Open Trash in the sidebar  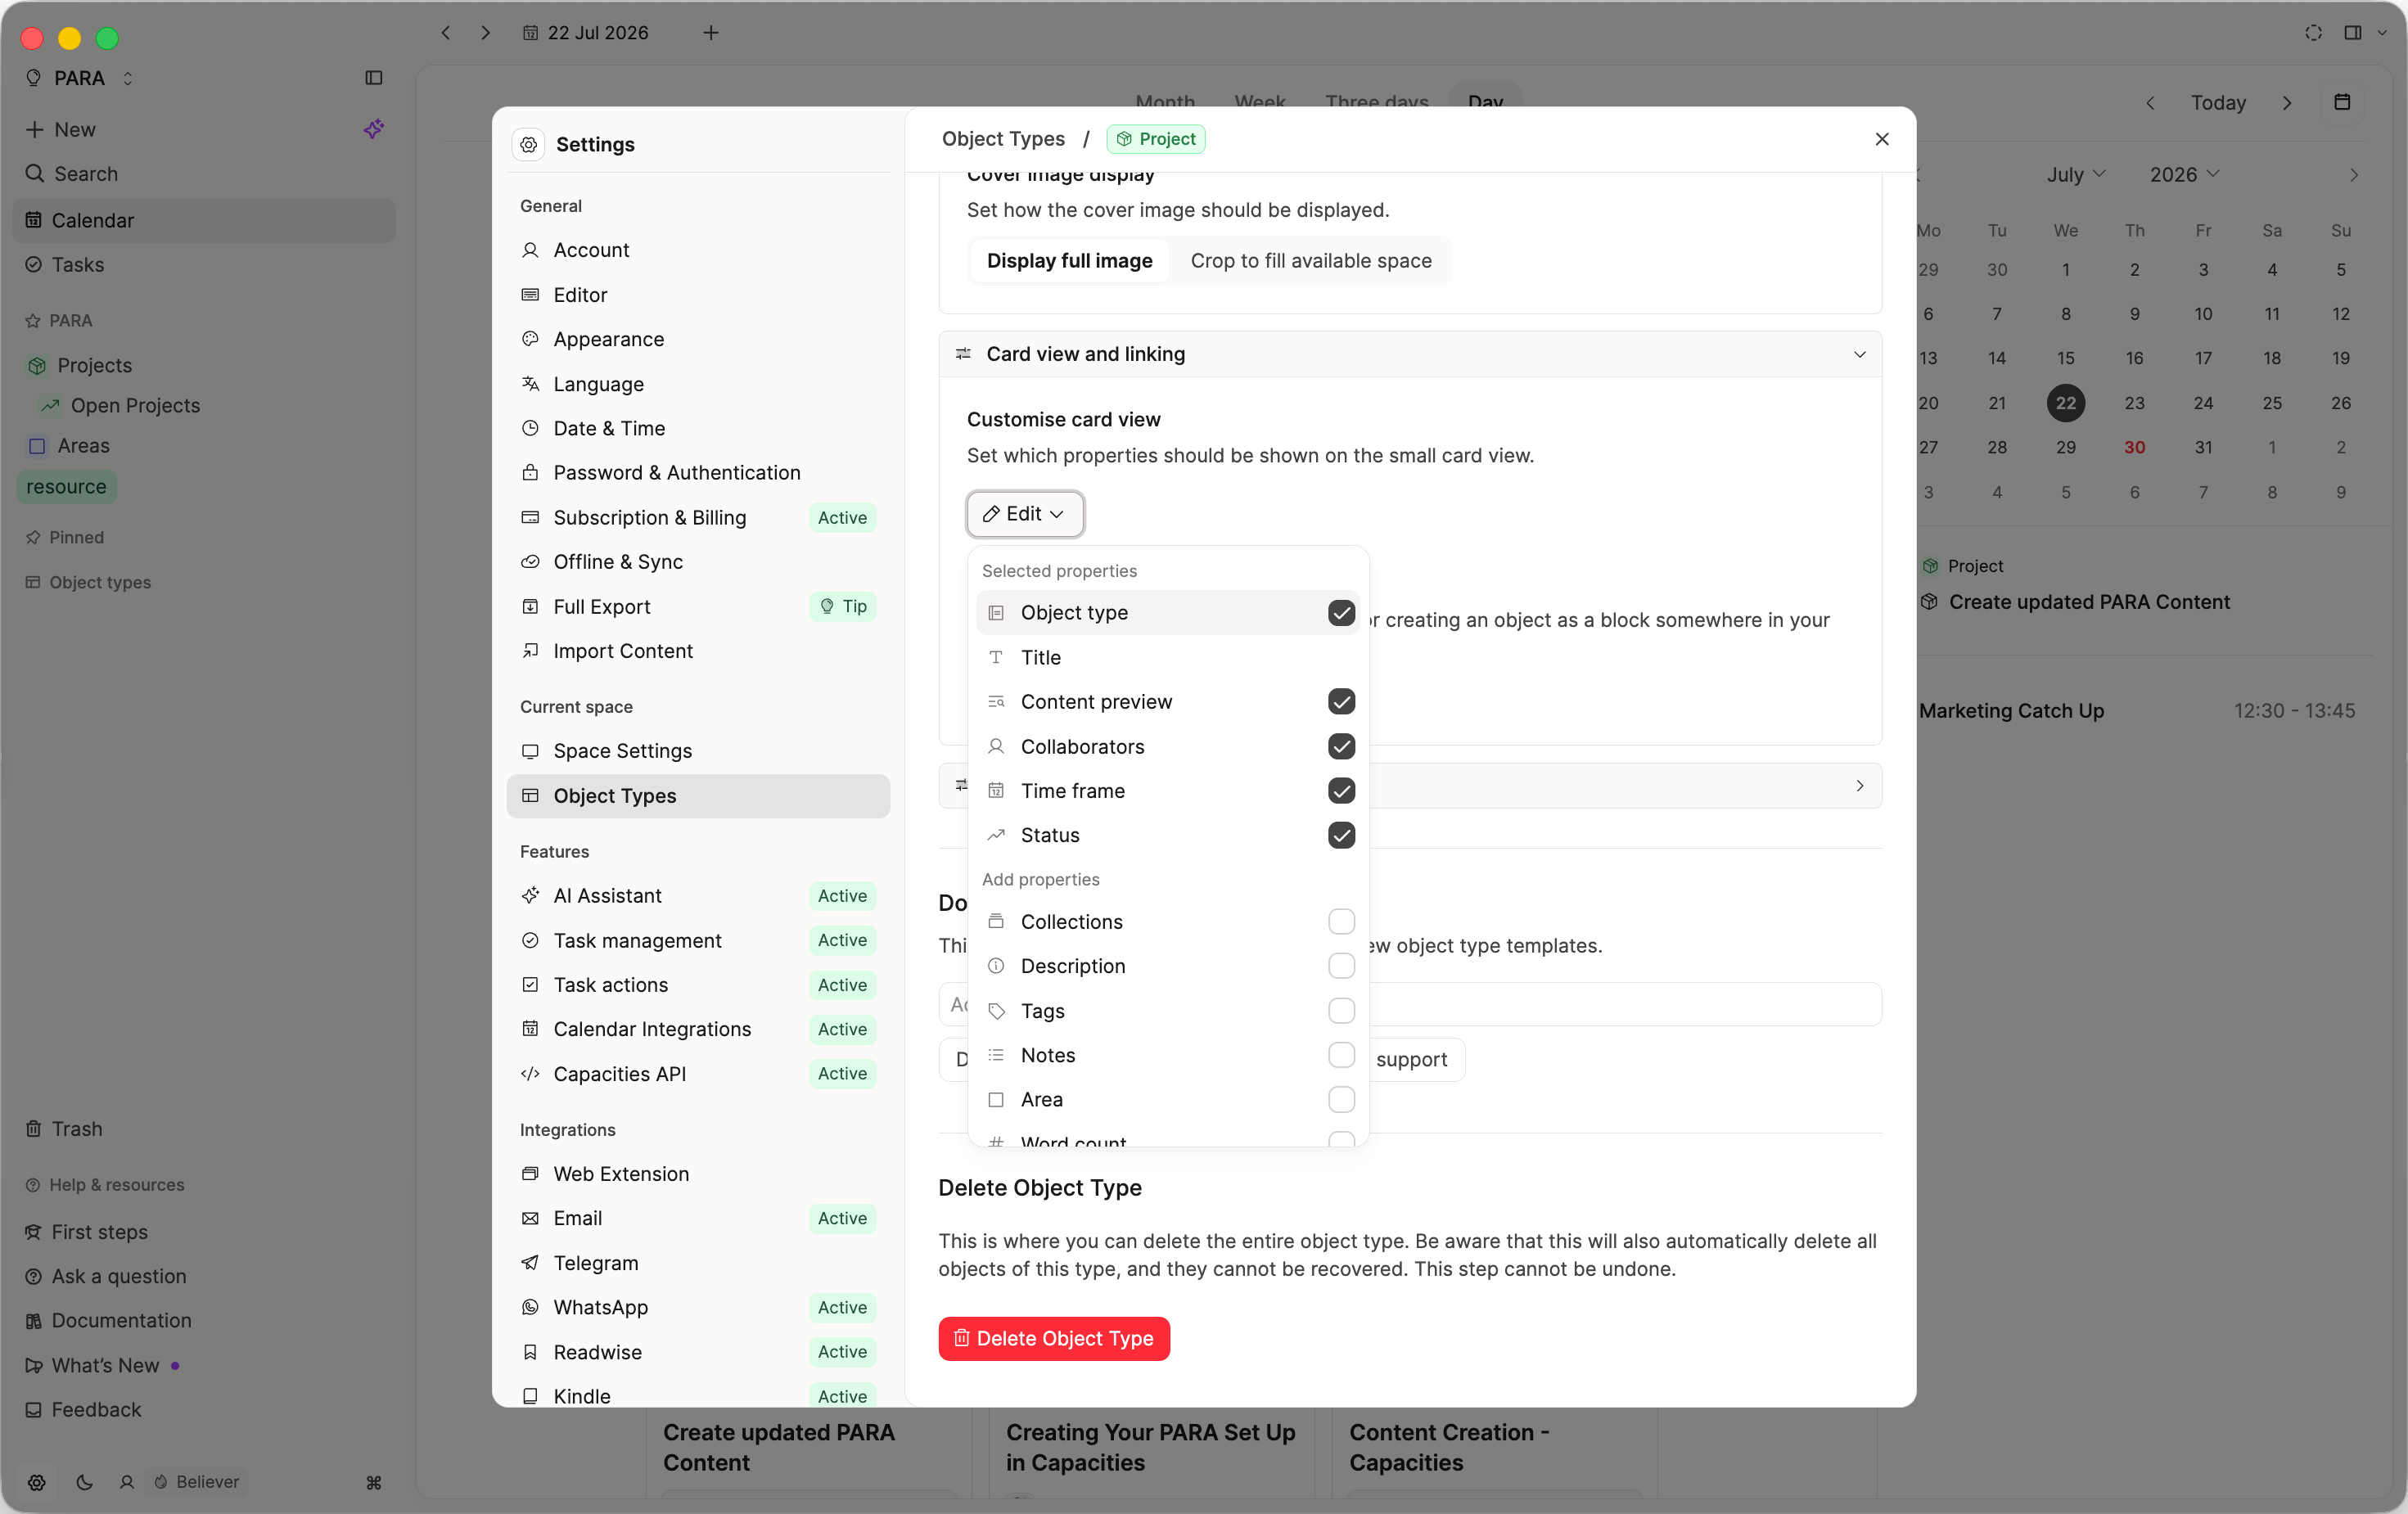(64, 1128)
